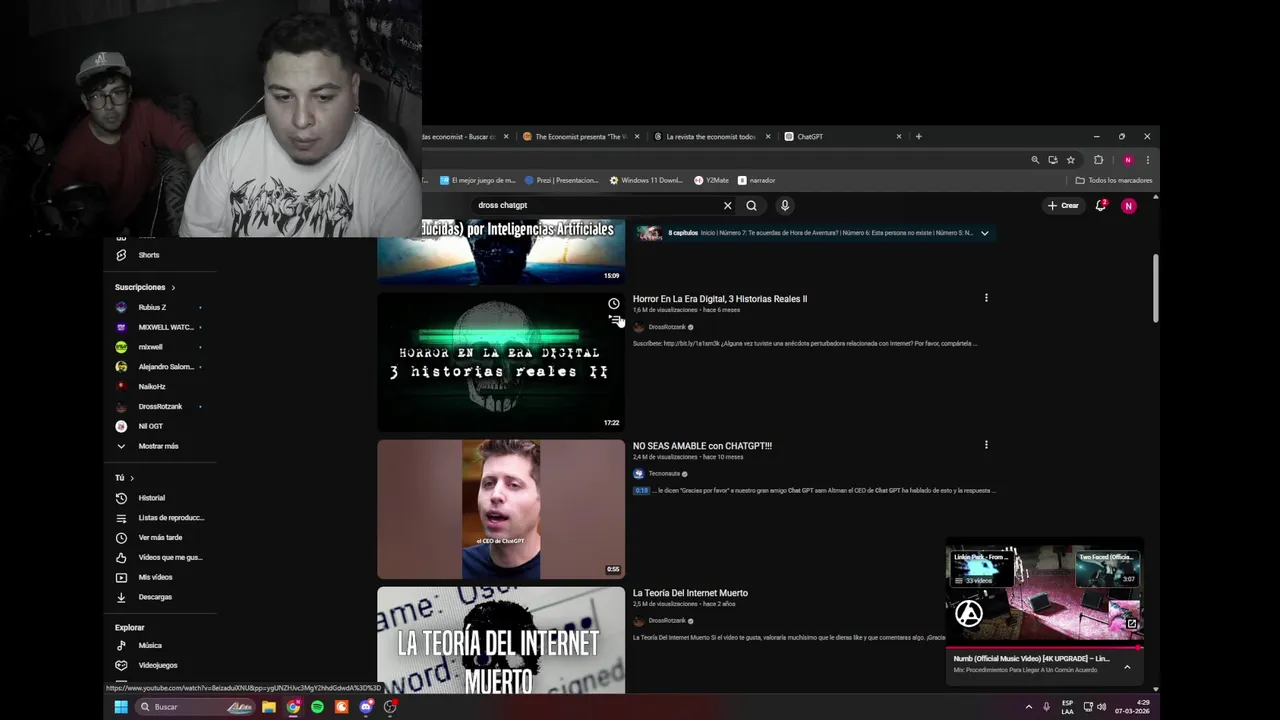Open options for NO SEAS AMABLE video
The height and width of the screenshot is (720, 1280).
pyautogui.click(x=986, y=445)
